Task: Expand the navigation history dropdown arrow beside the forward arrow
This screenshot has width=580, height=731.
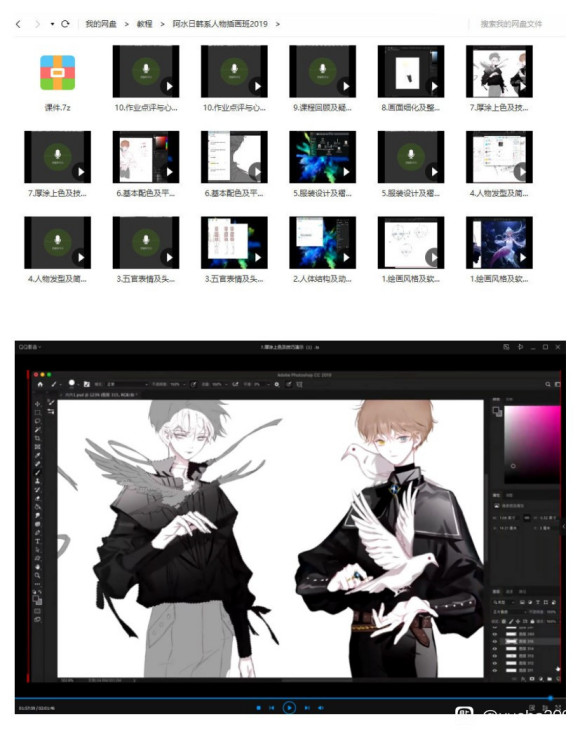Action: click(x=52, y=24)
